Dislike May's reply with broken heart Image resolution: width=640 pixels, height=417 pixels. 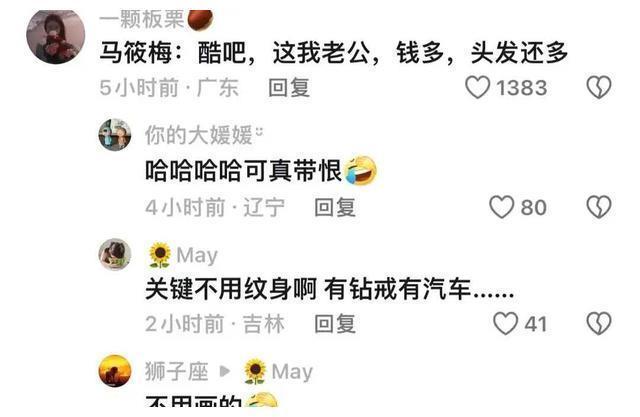[x=599, y=324]
